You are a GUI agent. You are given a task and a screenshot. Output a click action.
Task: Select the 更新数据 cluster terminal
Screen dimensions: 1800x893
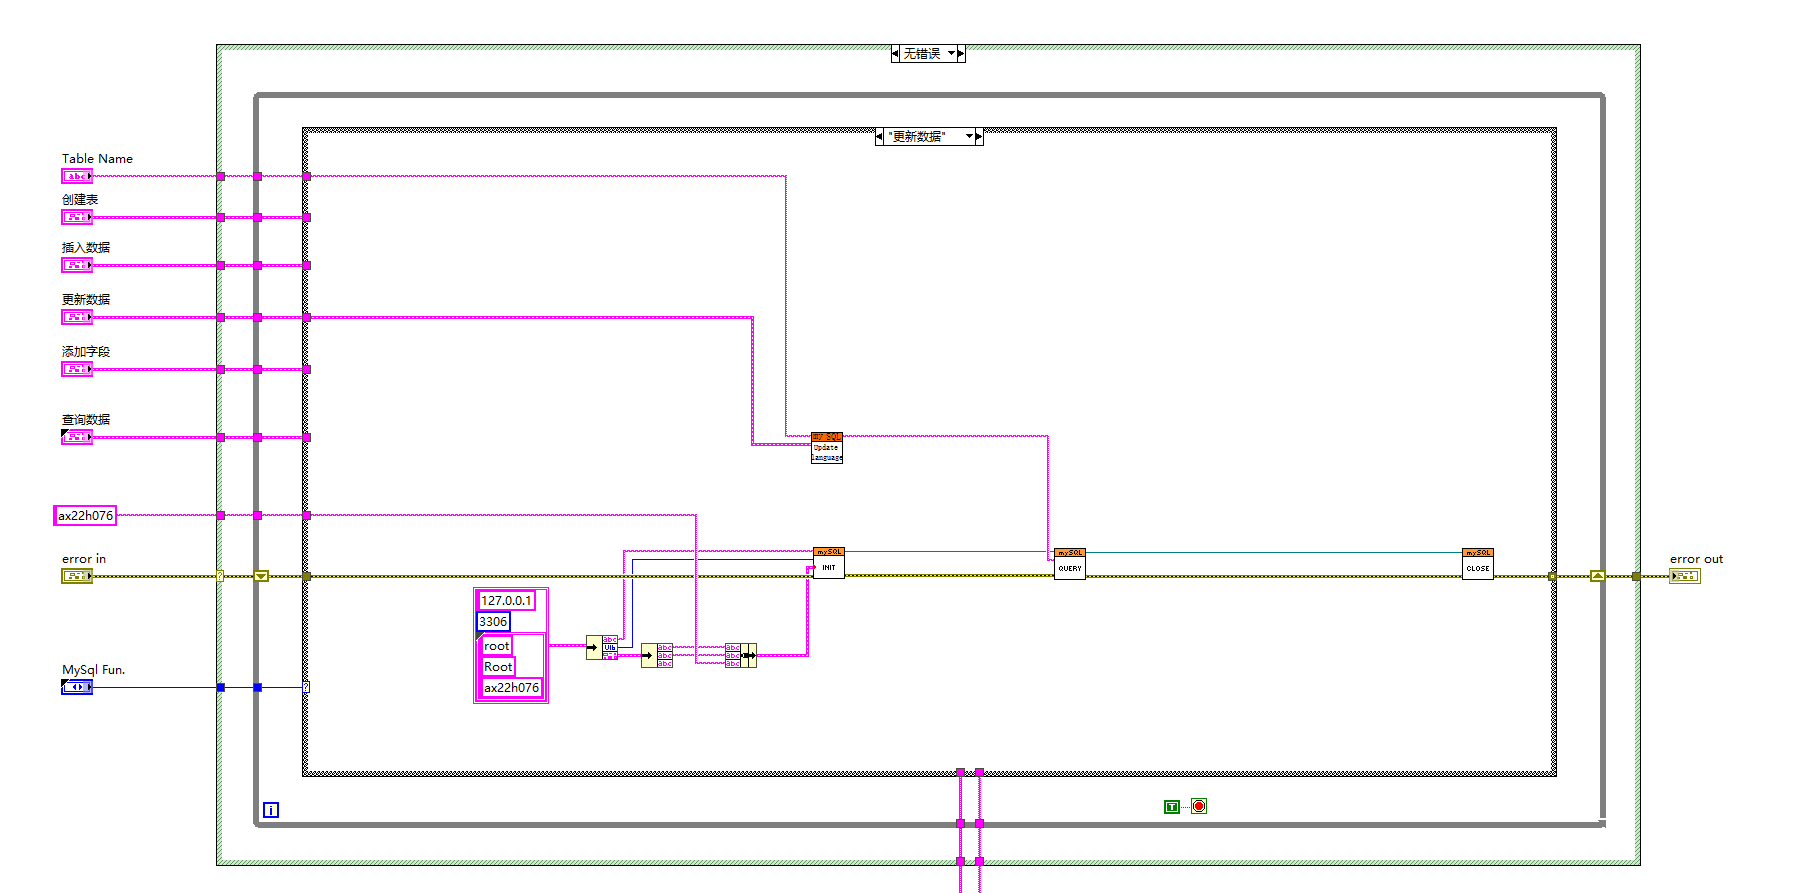click(x=77, y=317)
